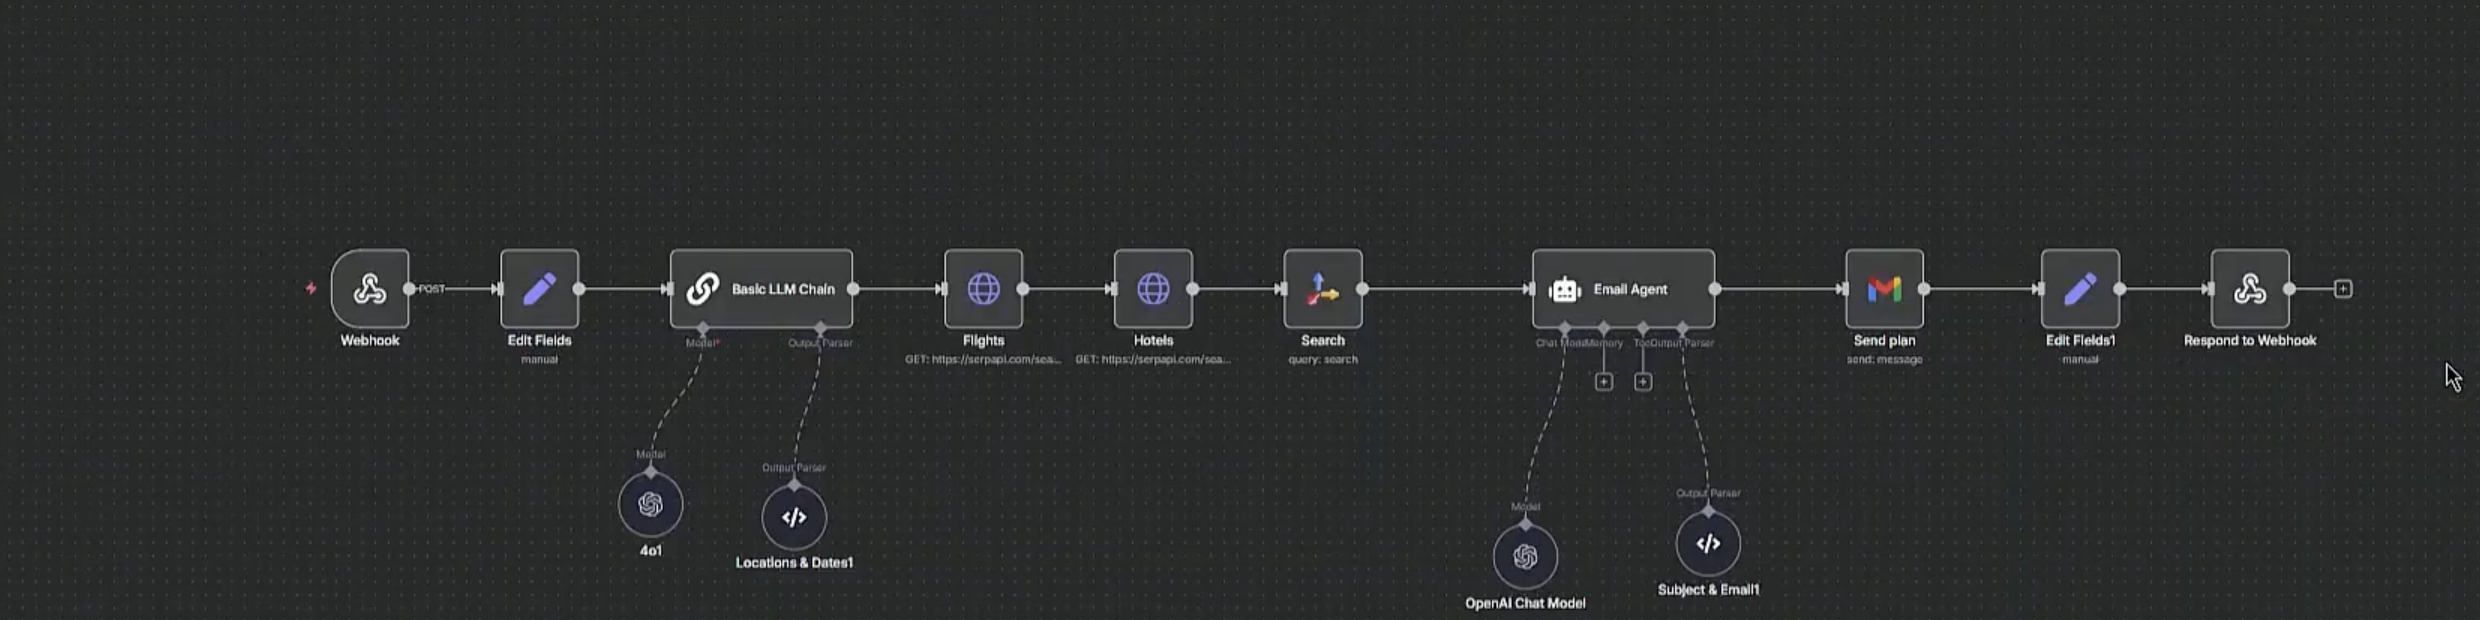This screenshot has width=2480, height=620.
Task: Open the Hotels HTTP request node
Action: click(x=1153, y=289)
